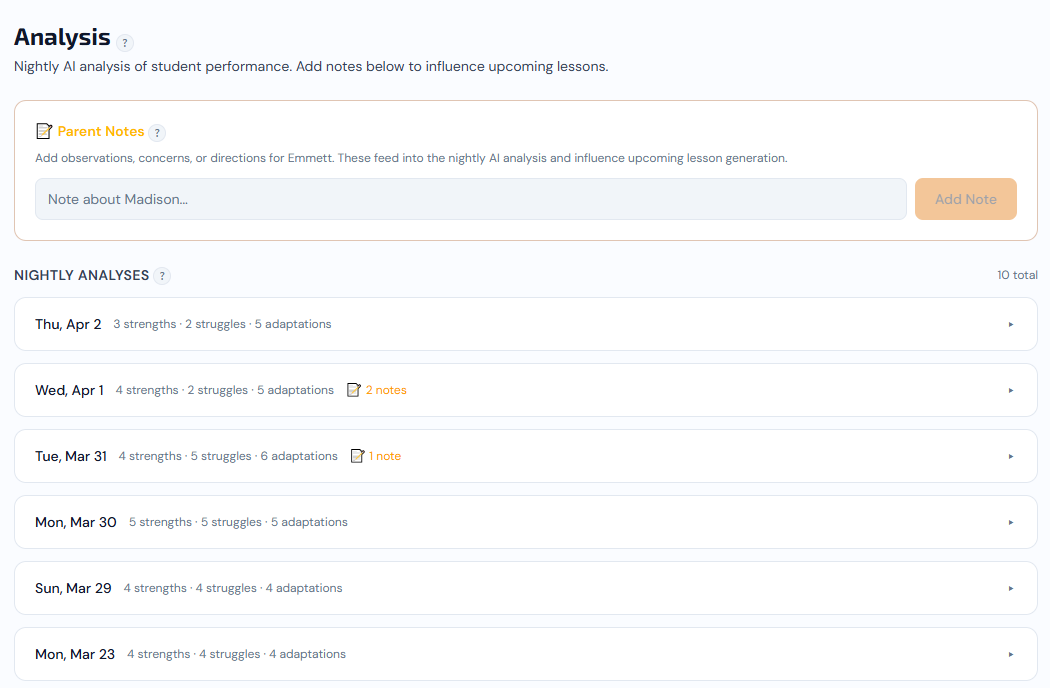The image size is (1050, 688).
Task: Select the note icon on the Wed, Apr 1 row
Action: coord(355,389)
